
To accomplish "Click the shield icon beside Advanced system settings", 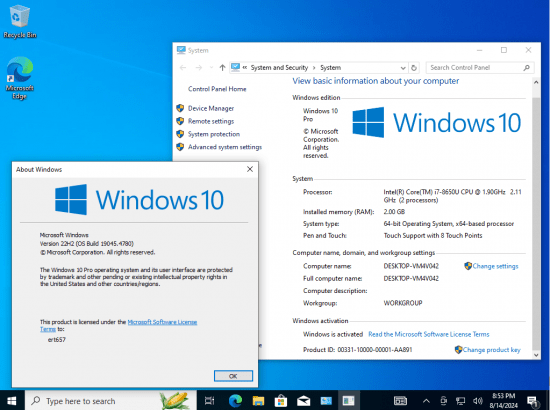I will 180,147.
